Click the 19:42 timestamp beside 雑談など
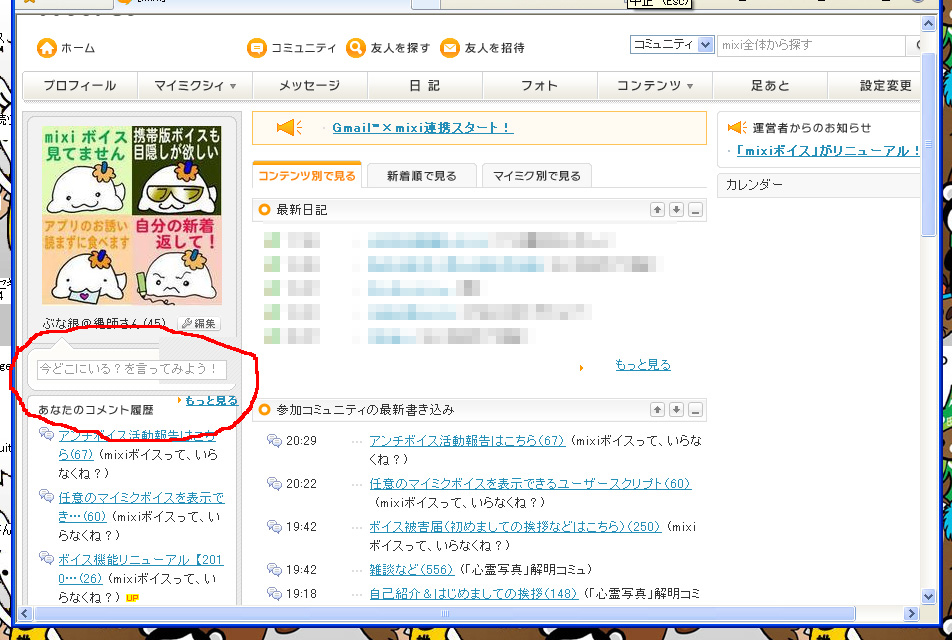The image size is (952, 640). click(301, 570)
